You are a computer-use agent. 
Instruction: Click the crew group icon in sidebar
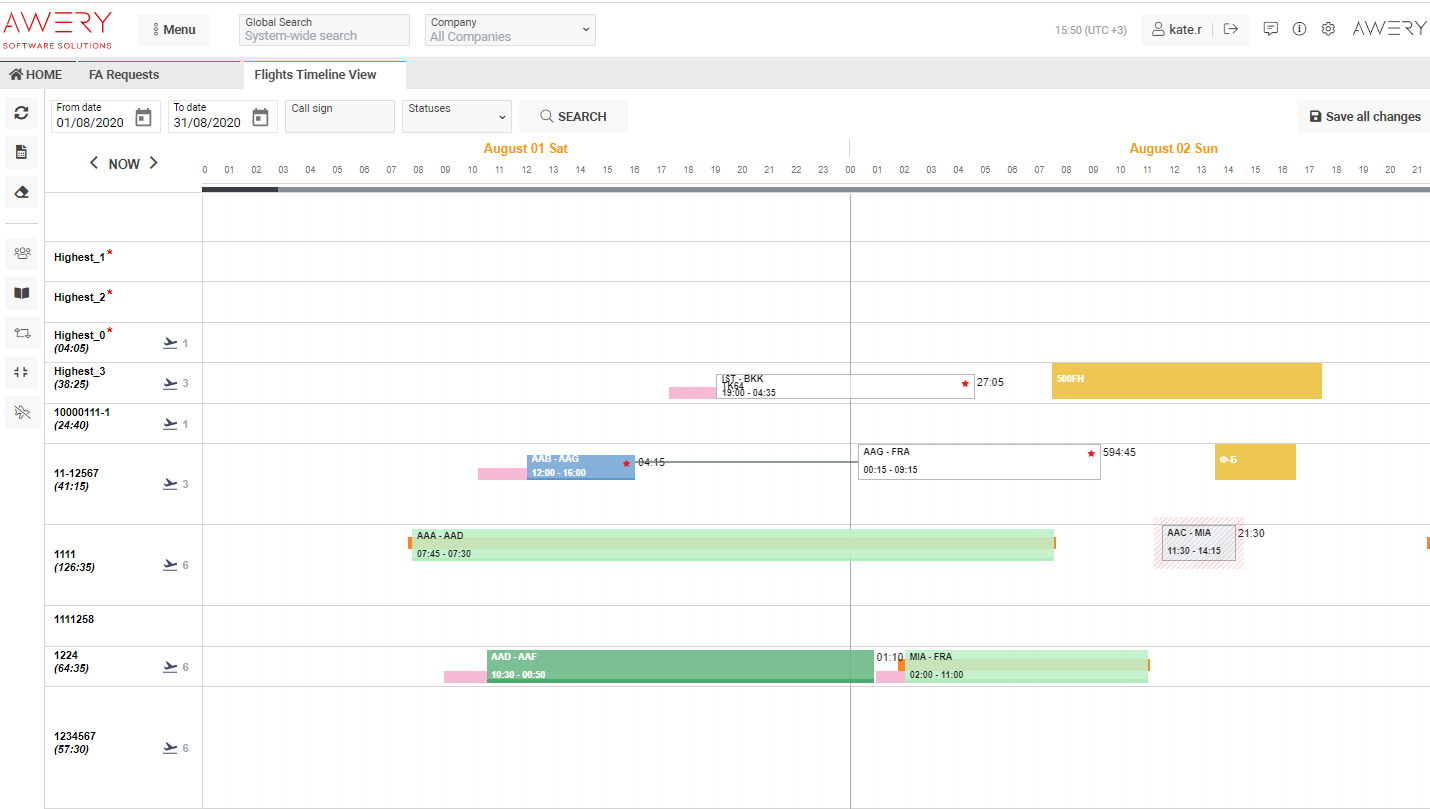point(22,253)
